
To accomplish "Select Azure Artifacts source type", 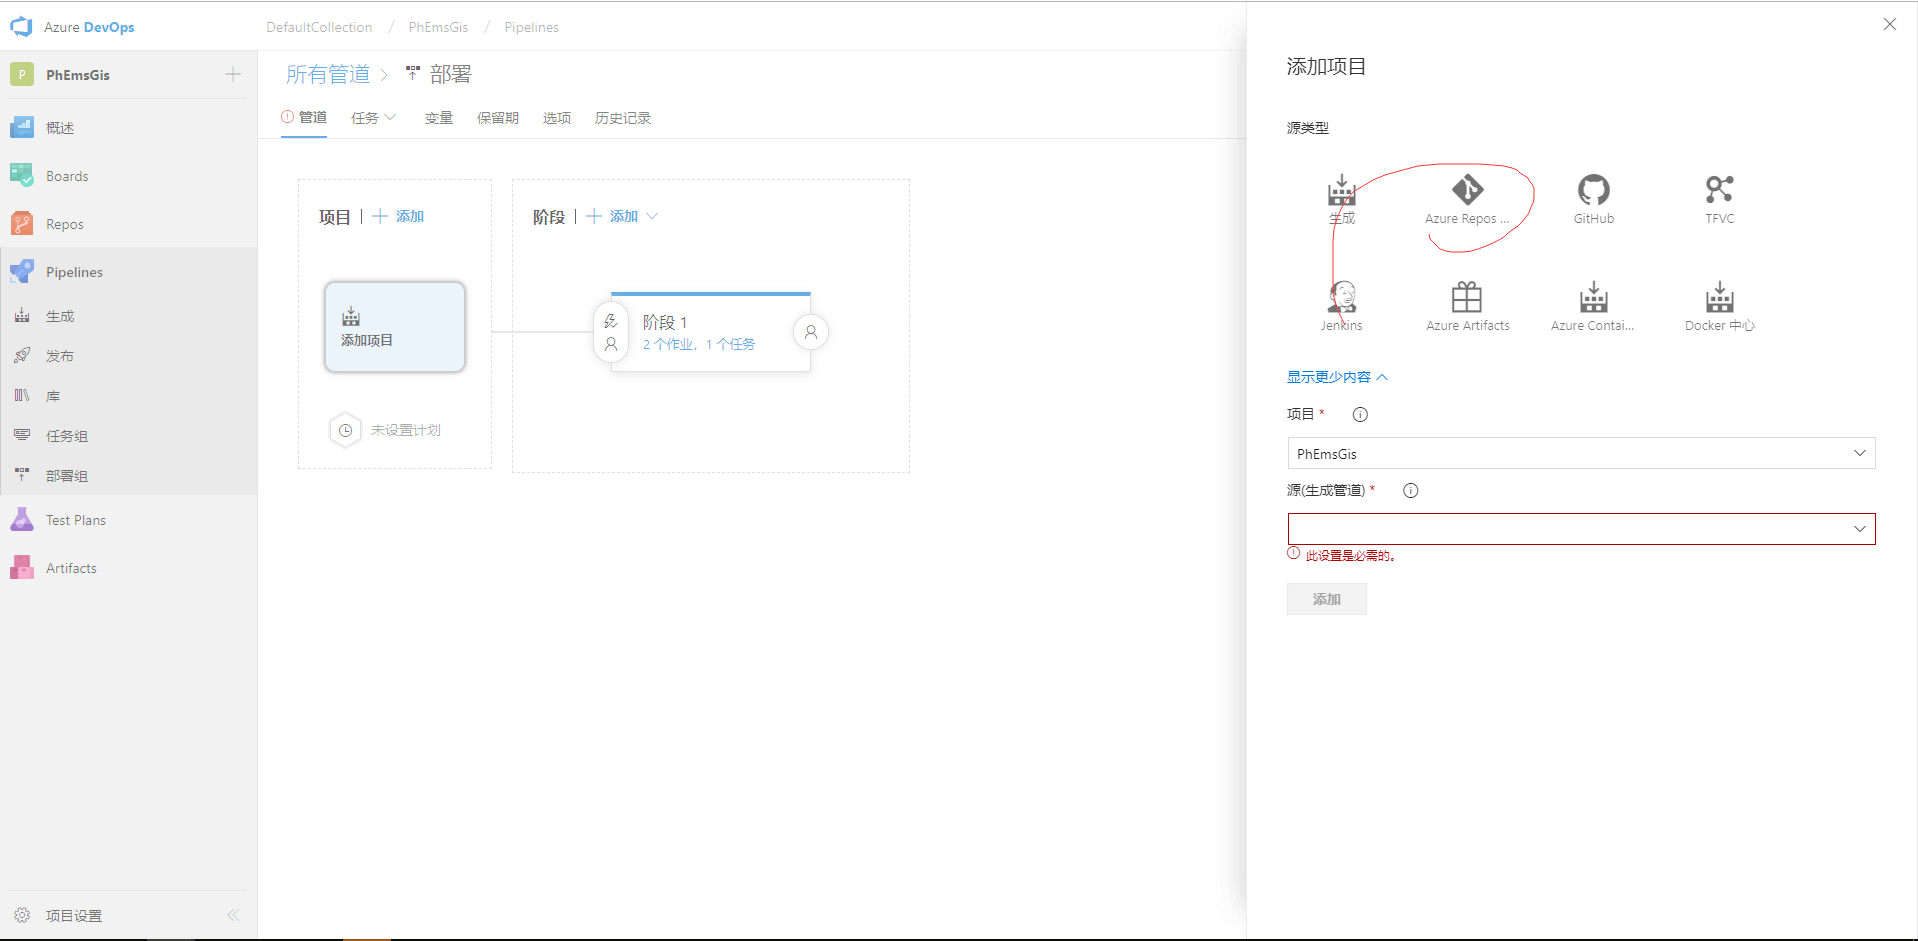I will (x=1467, y=298).
